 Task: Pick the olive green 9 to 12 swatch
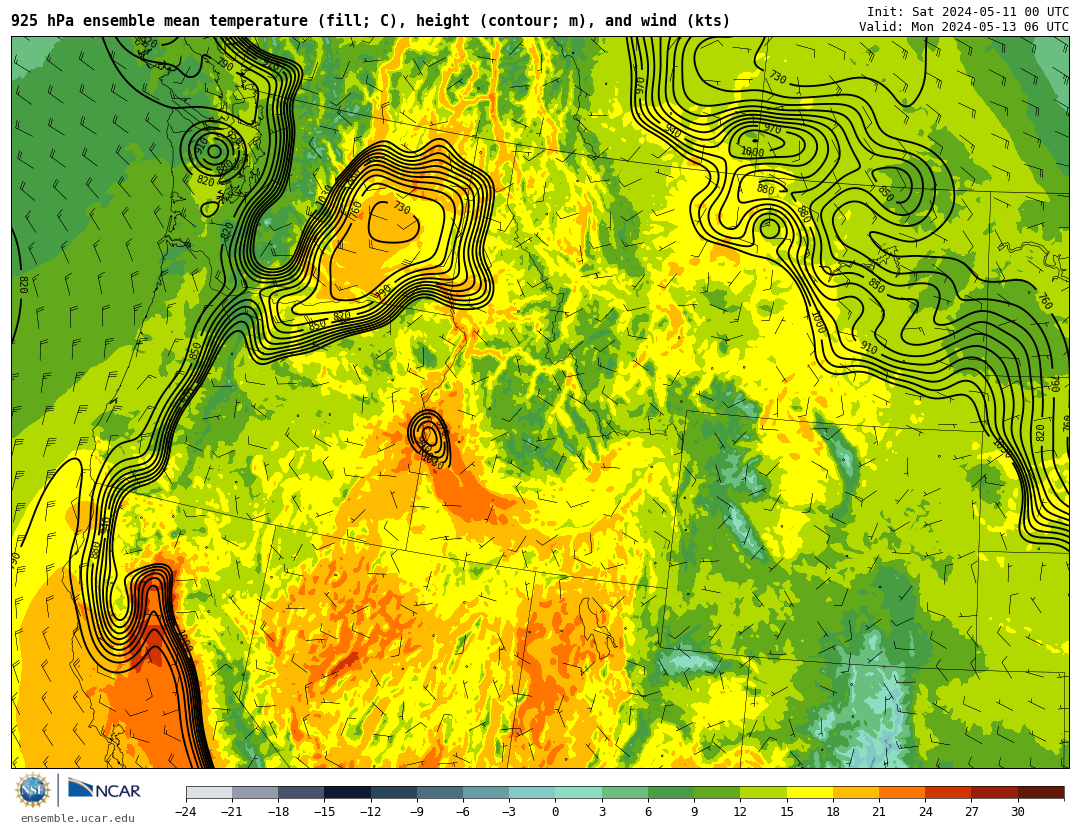717,792
